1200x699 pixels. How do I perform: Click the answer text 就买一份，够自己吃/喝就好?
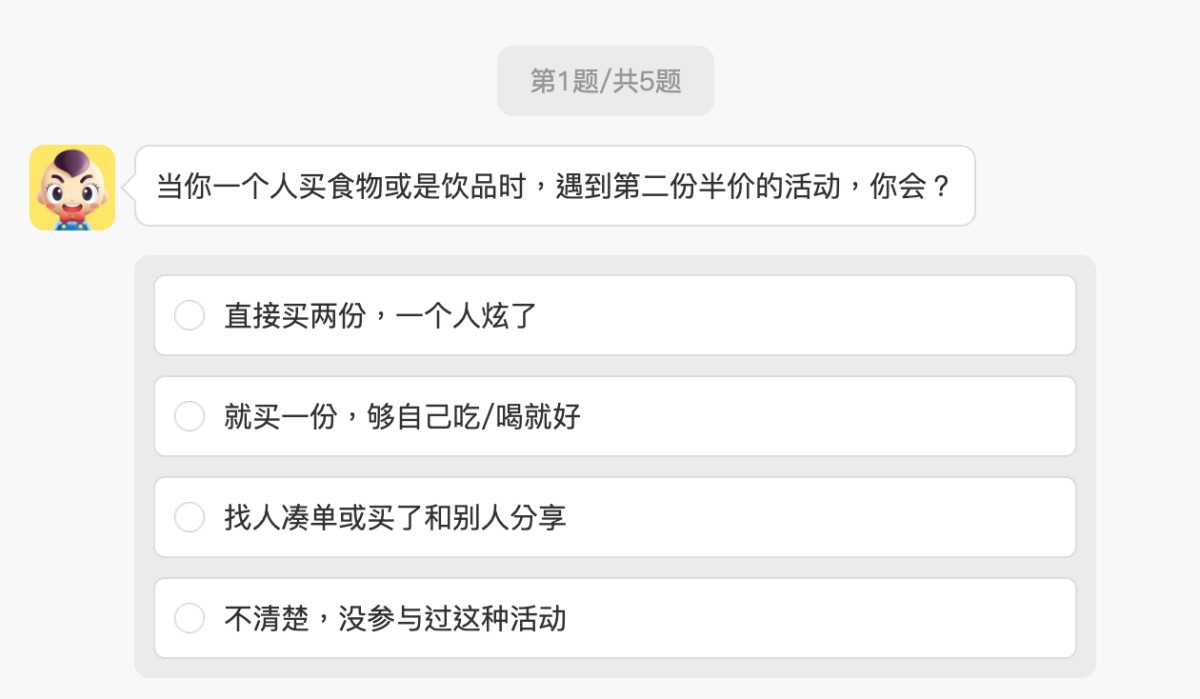402,416
